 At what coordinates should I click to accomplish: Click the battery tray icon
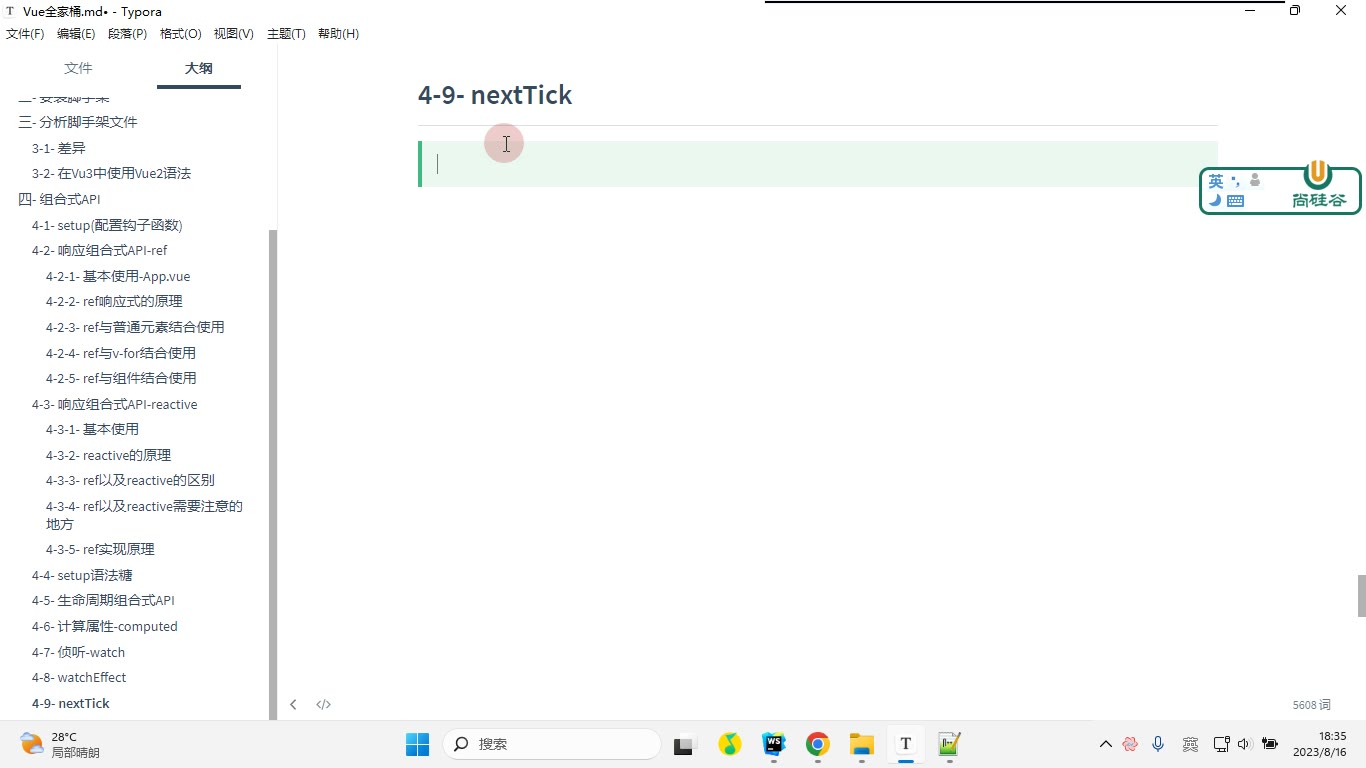pos(1270,744)
